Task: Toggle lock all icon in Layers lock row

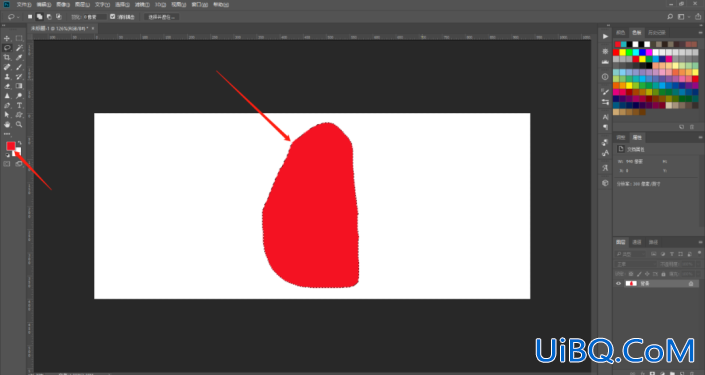Action: (663, 274)
